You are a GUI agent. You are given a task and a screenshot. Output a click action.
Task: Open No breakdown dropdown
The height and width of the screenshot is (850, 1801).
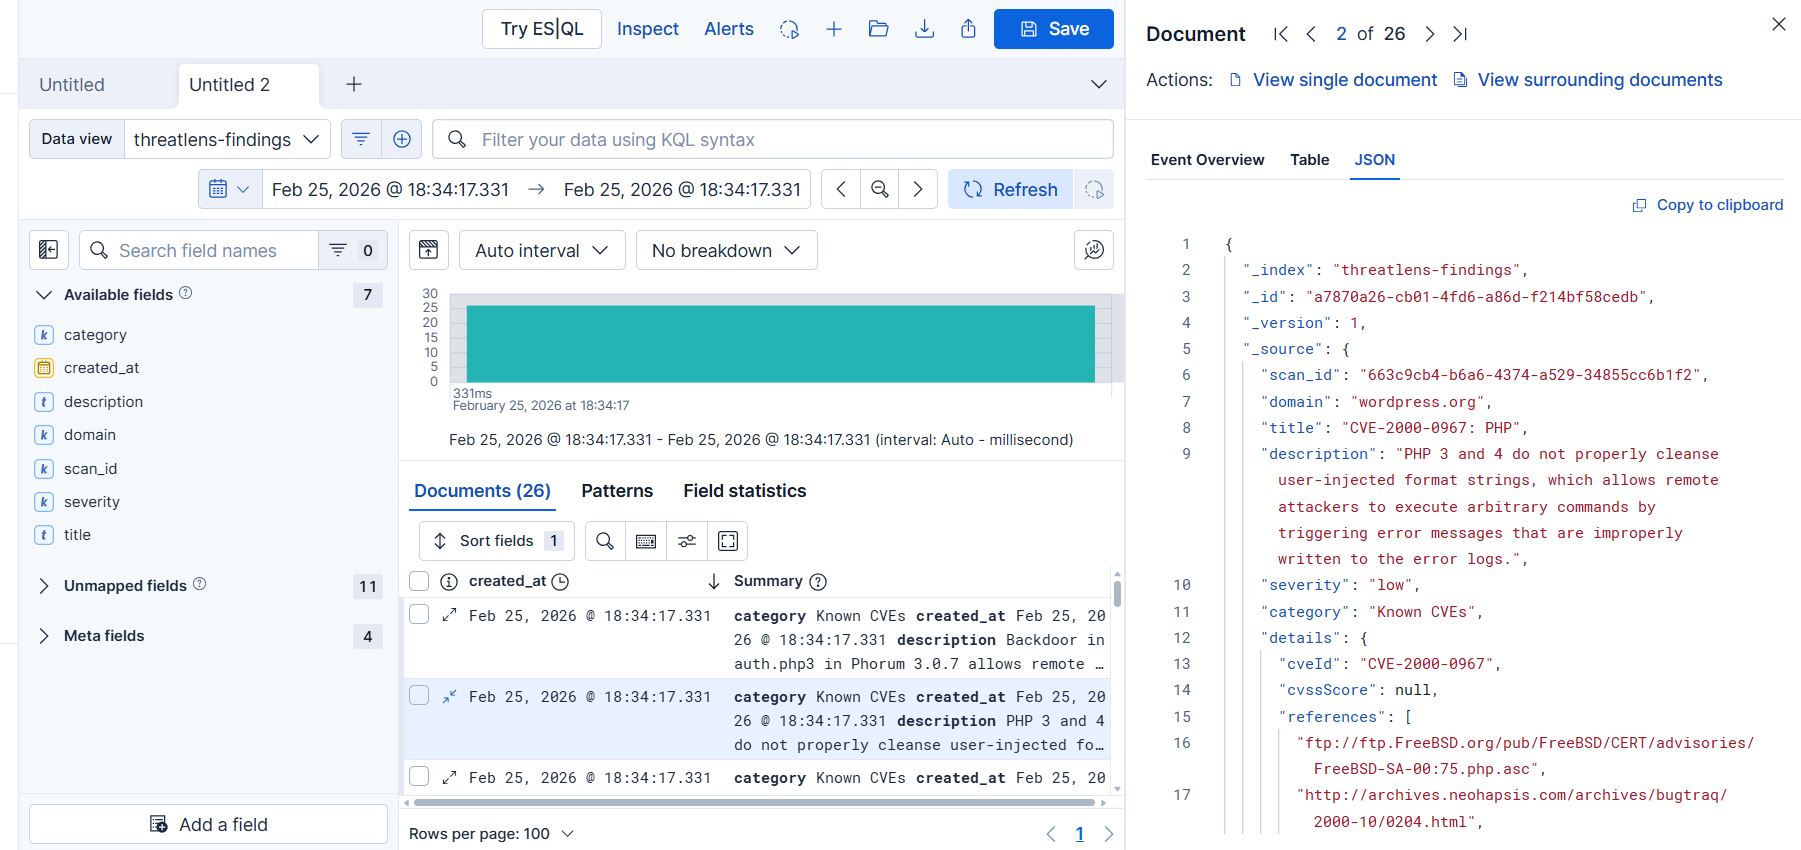click(726, 250)
